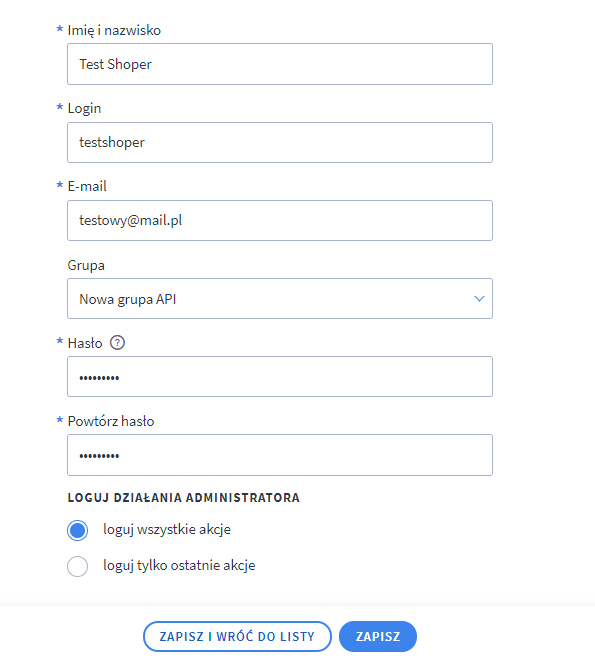595x660 pixels.
Task: Click the Hasło help question mark icon
Action: coord(117,343)
